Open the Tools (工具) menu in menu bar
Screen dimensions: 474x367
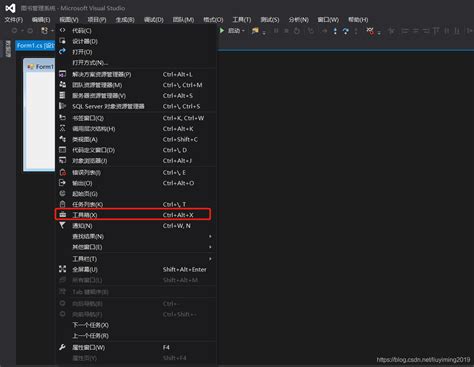(x=242, y=20)
